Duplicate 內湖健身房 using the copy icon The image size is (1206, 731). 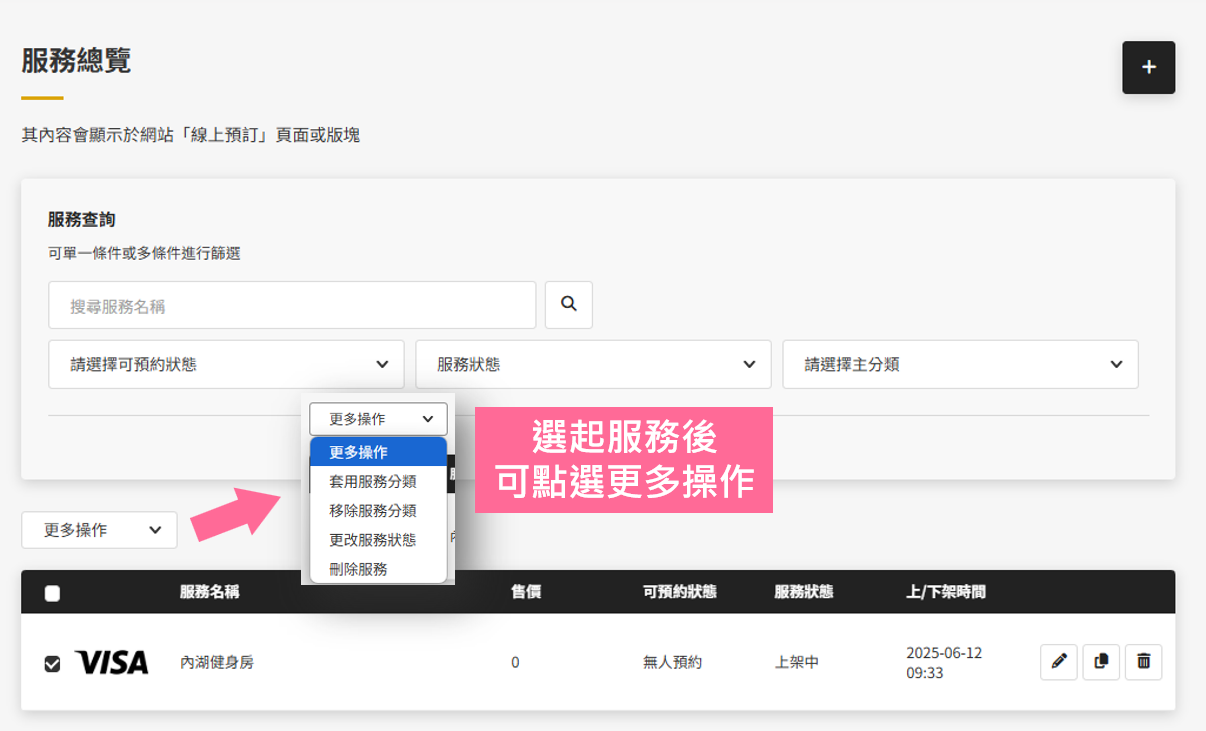[x=1101, y=662]
